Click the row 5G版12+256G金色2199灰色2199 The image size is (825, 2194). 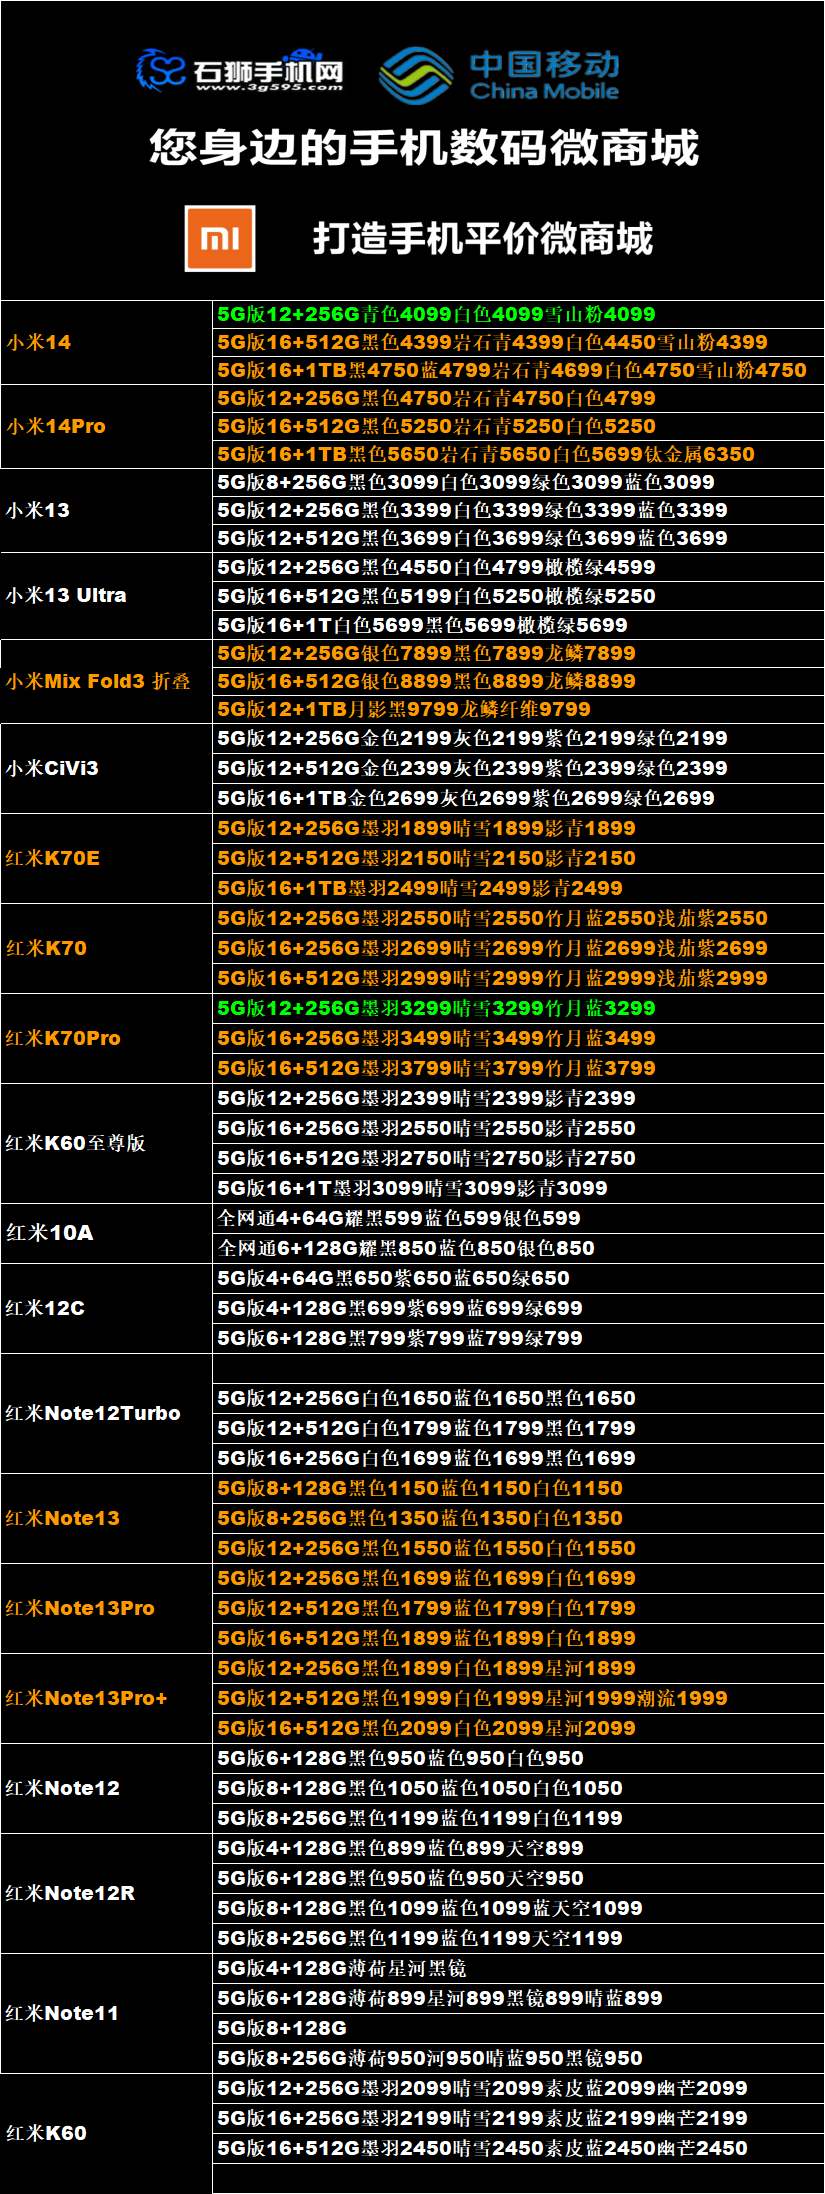coord(519,738)
